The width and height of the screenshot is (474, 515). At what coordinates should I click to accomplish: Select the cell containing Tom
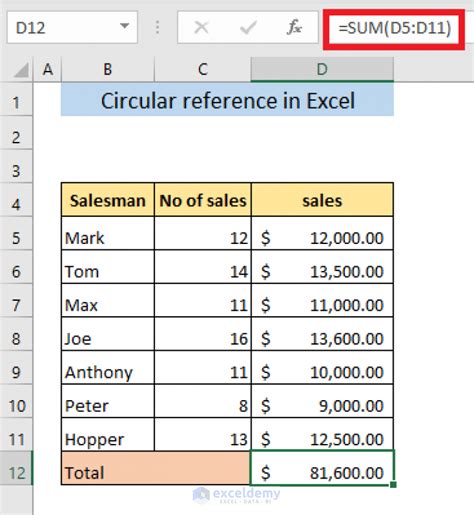point(108,267)
